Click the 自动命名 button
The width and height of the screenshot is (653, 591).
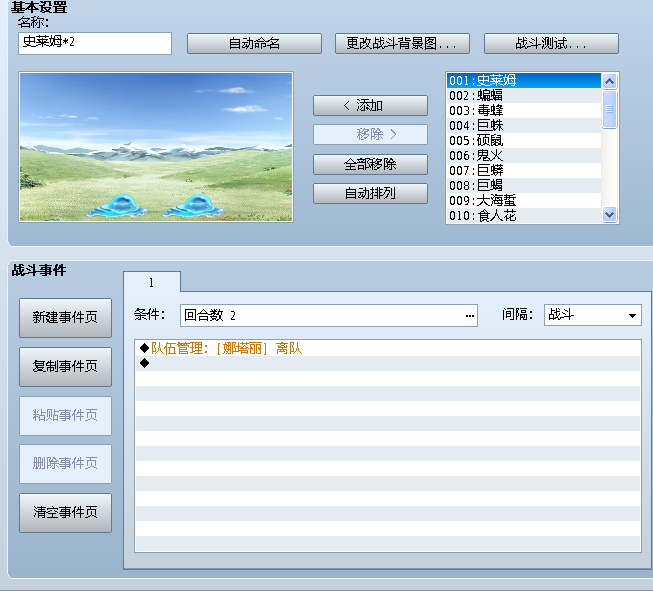(x=254, y=43)
